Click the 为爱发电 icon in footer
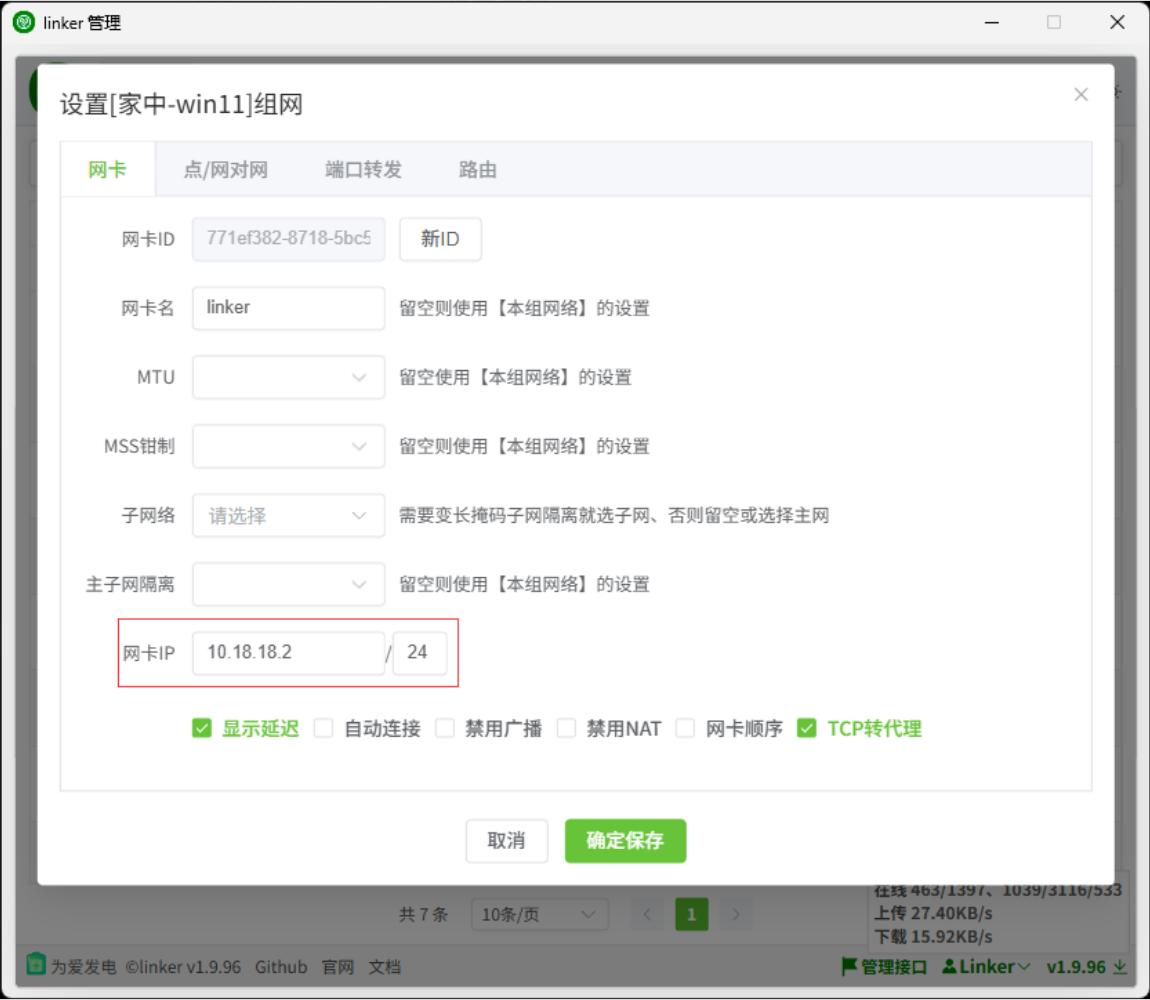The width and height of the screenshot is (1150, 1000). point(35,963)
